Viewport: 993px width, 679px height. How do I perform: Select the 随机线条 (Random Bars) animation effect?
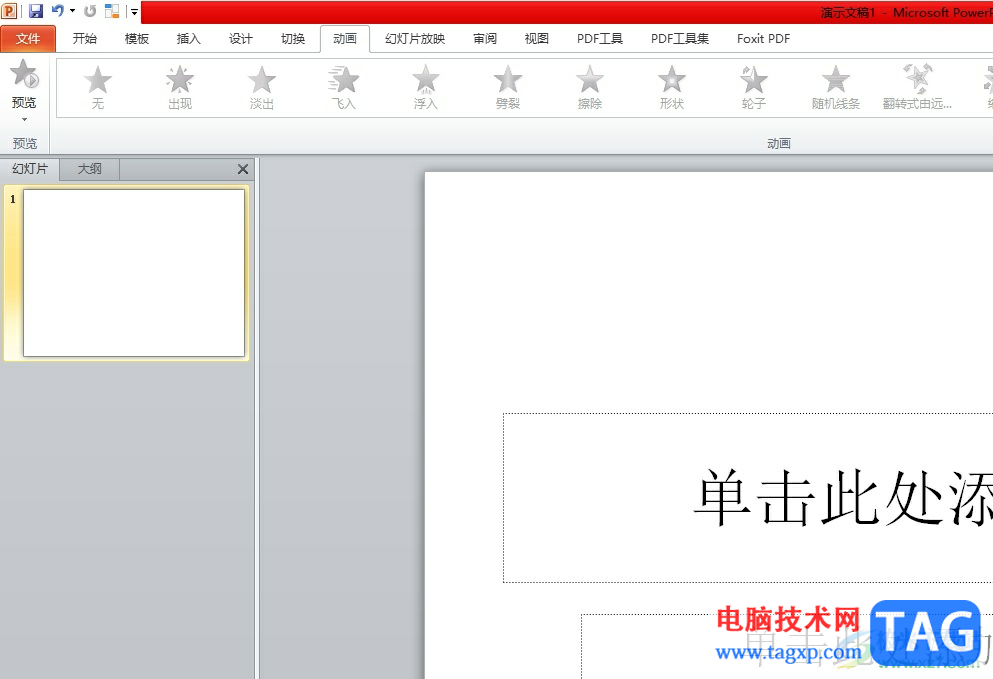coord(836,87)
